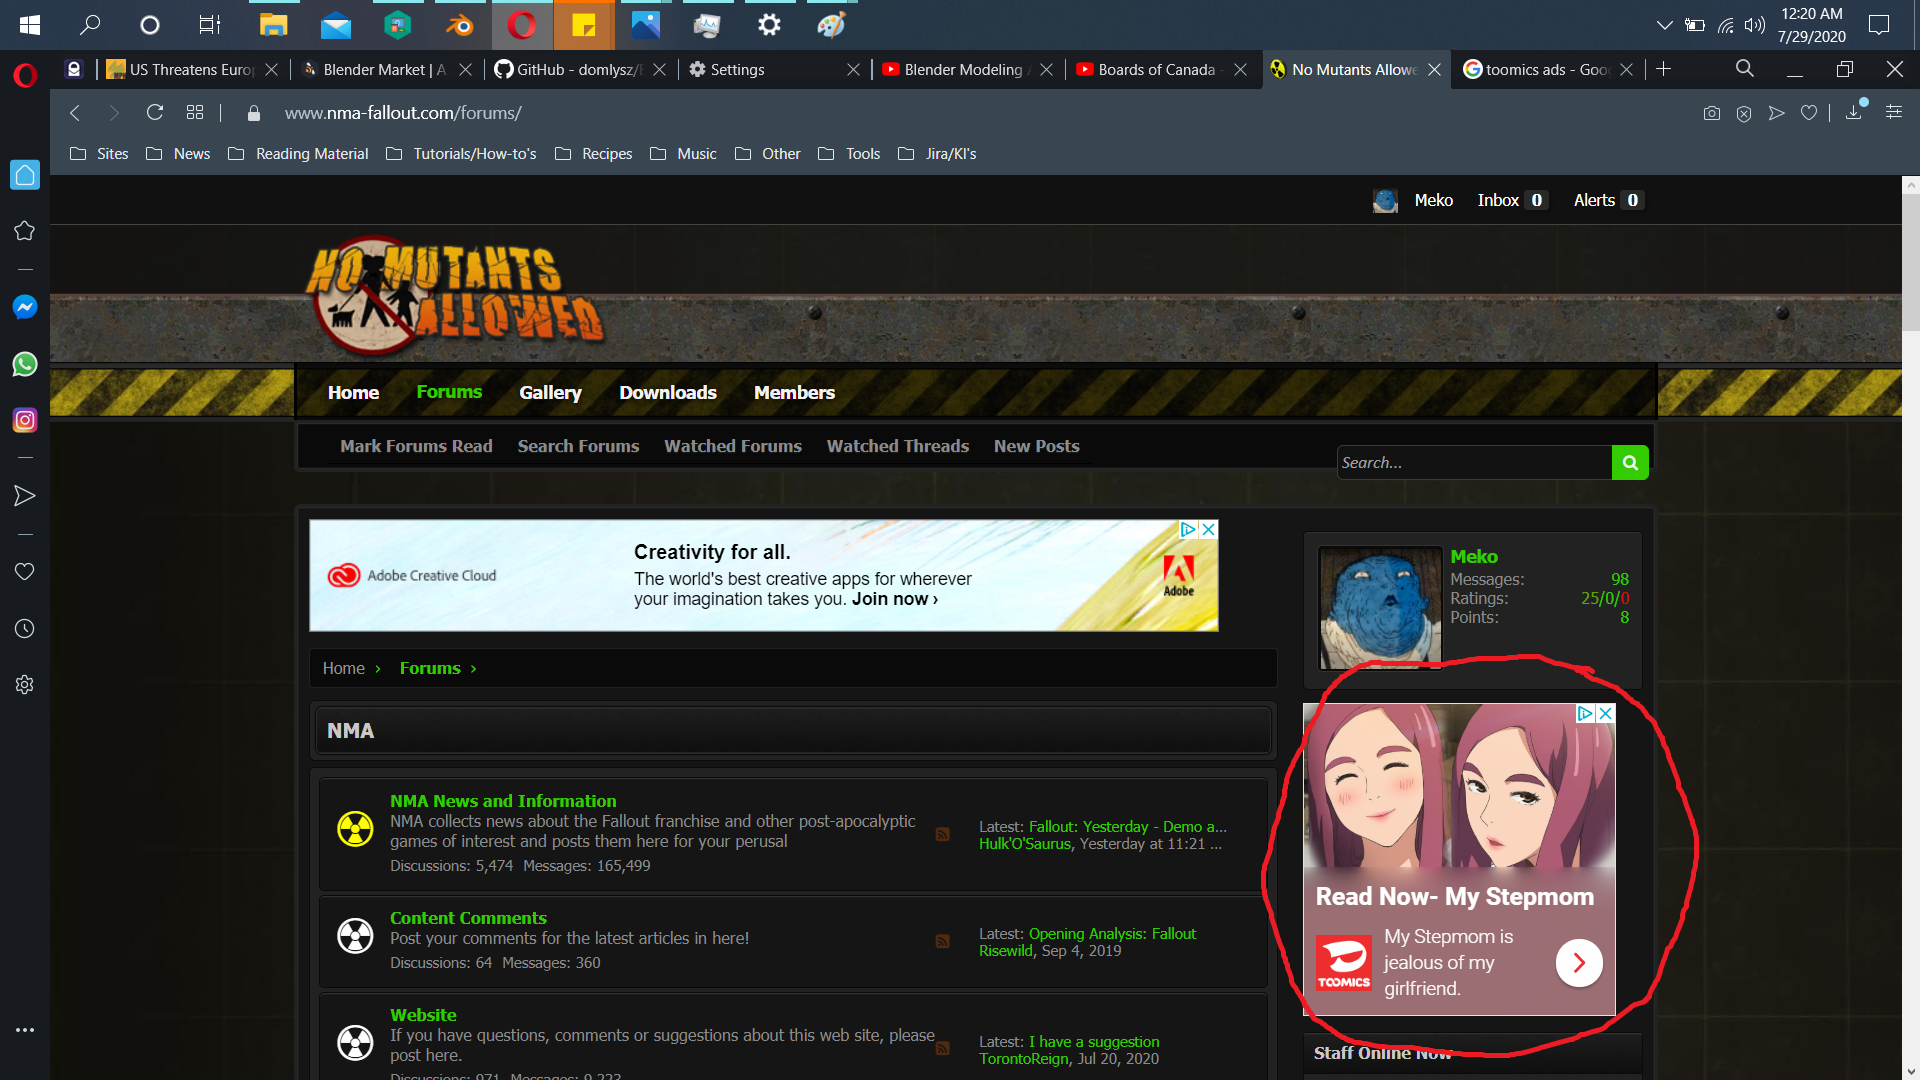Open the Tutorials/How-to's bookmark folder
The width and height of the screenshot is (1920, 1080).
474,154
